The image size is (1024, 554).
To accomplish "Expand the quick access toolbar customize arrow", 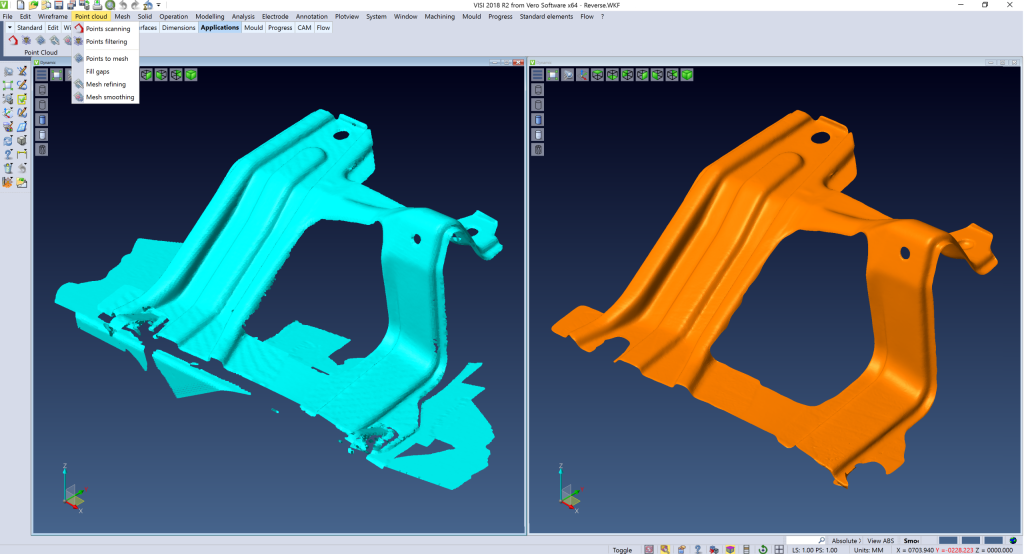I will (x=158, y=5).
